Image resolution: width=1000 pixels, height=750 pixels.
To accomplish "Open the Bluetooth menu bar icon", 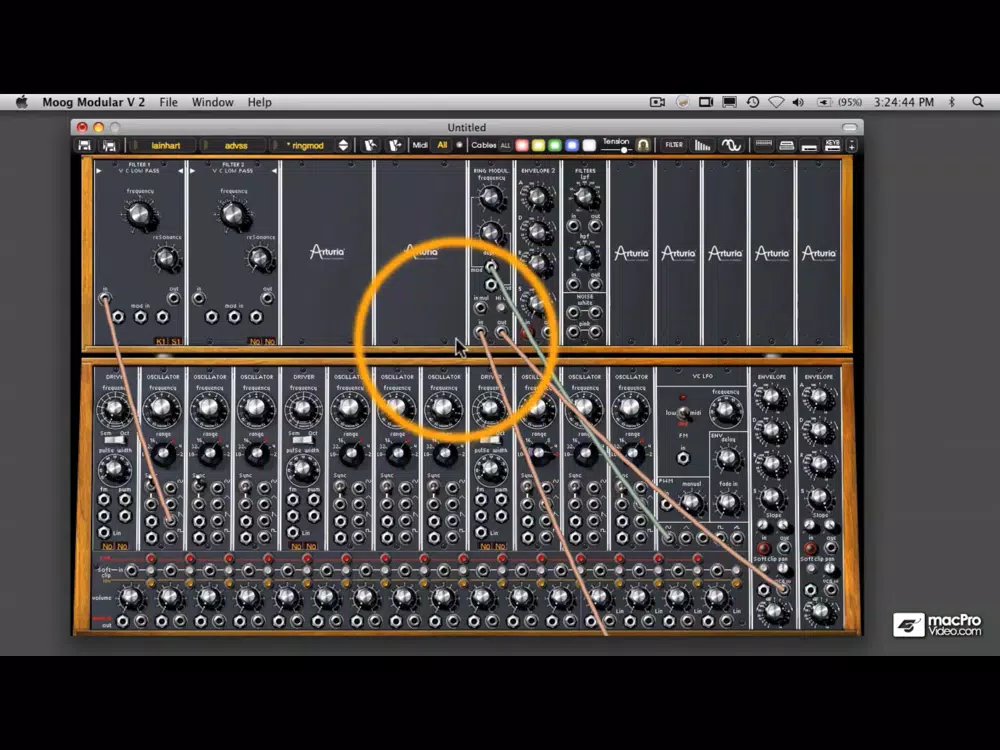I will (952, 102).
